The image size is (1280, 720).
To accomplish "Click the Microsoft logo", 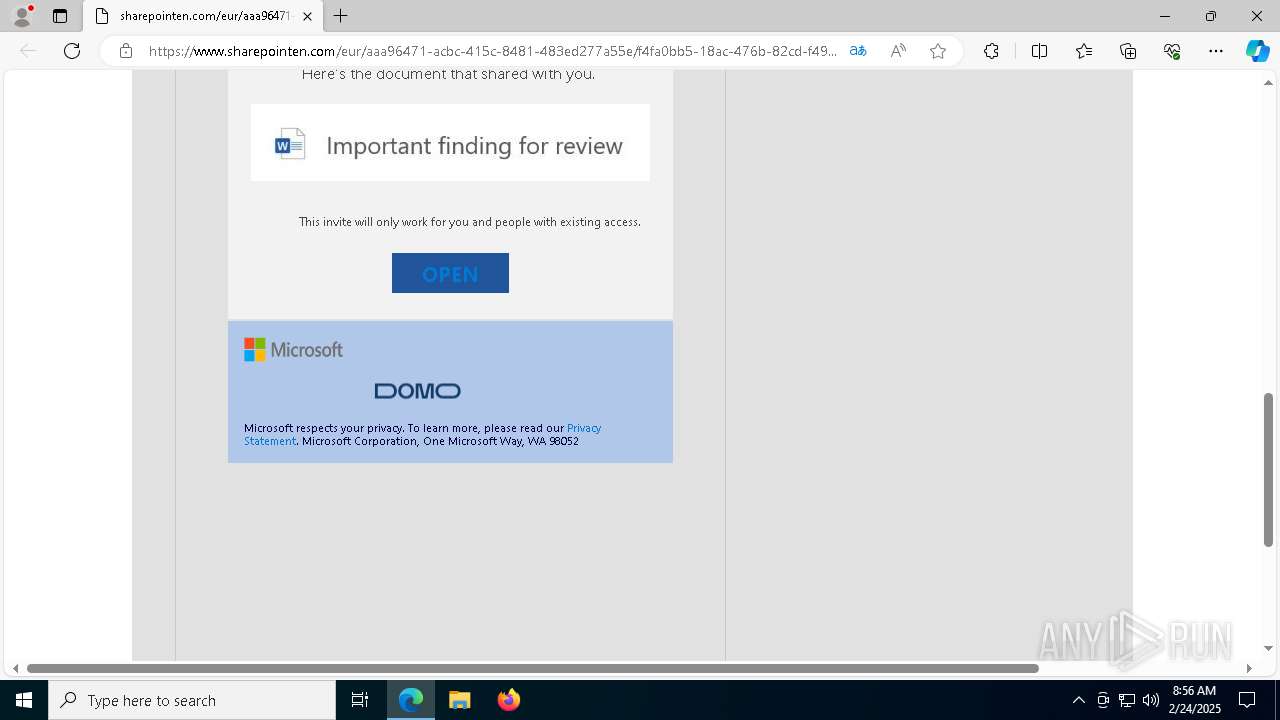I will tap(293, 349).
